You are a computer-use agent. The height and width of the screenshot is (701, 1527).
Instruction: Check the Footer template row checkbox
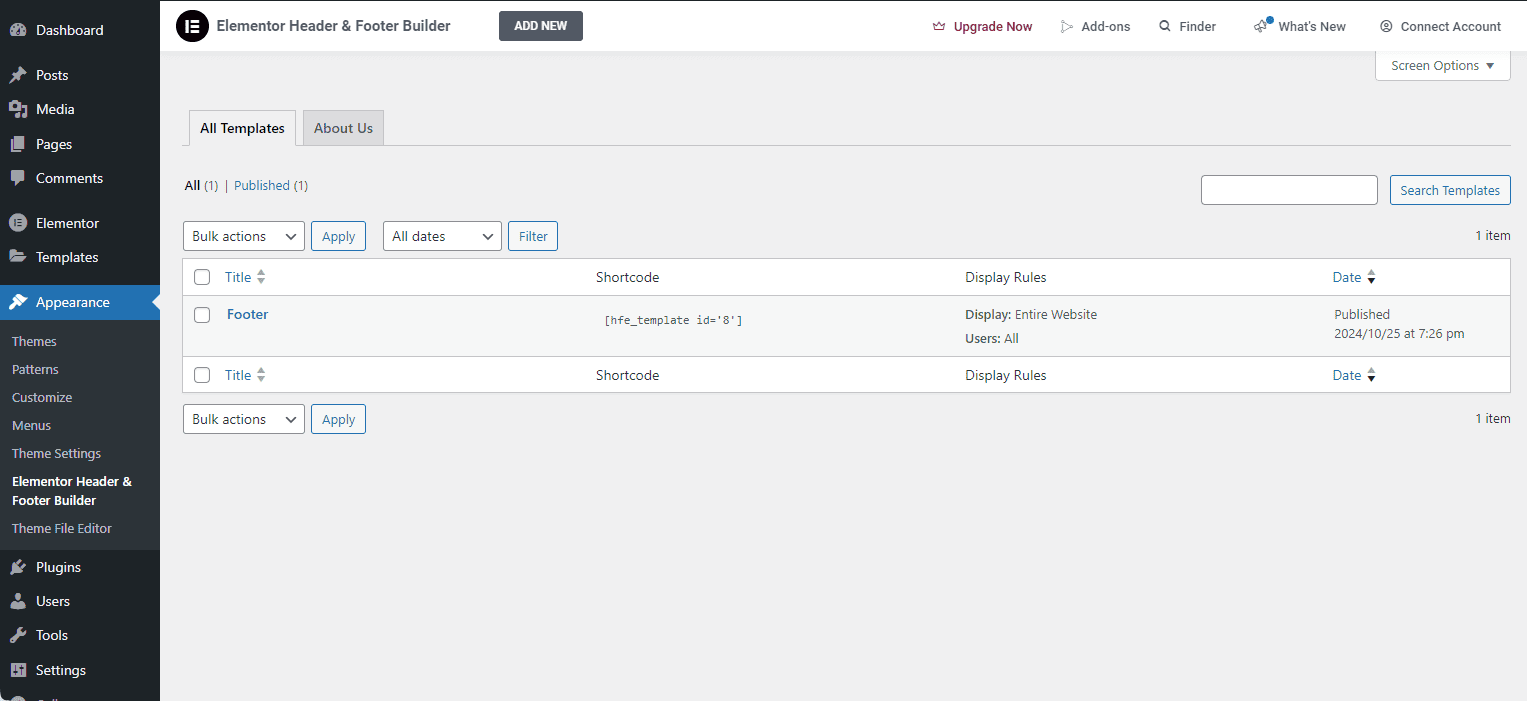click(x=202, y=315)
